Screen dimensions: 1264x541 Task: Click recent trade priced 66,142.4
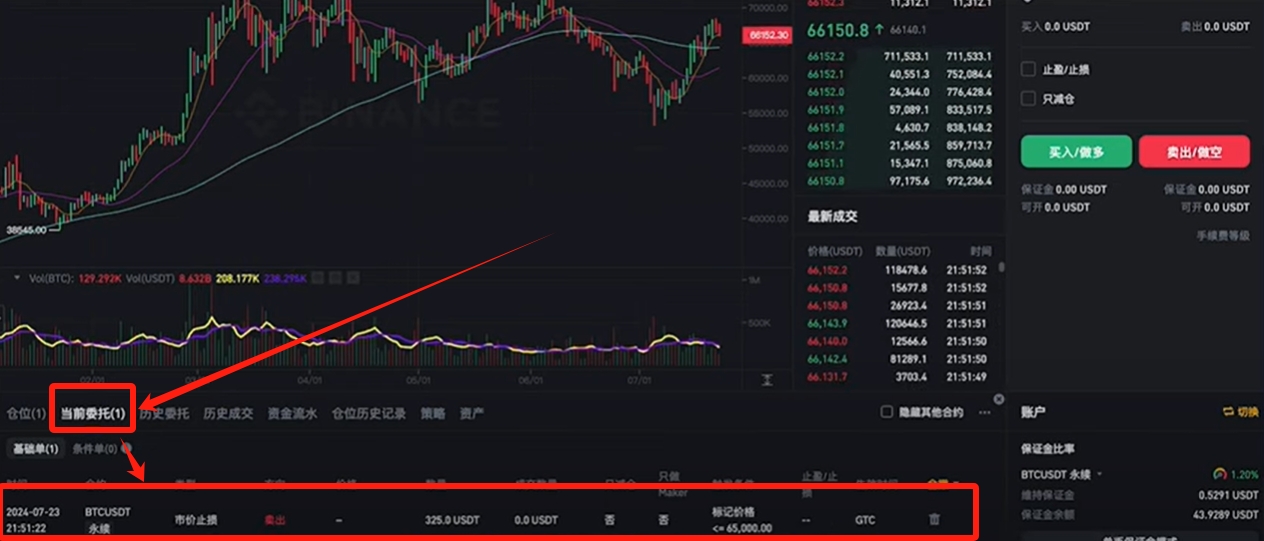pos(826,358)
